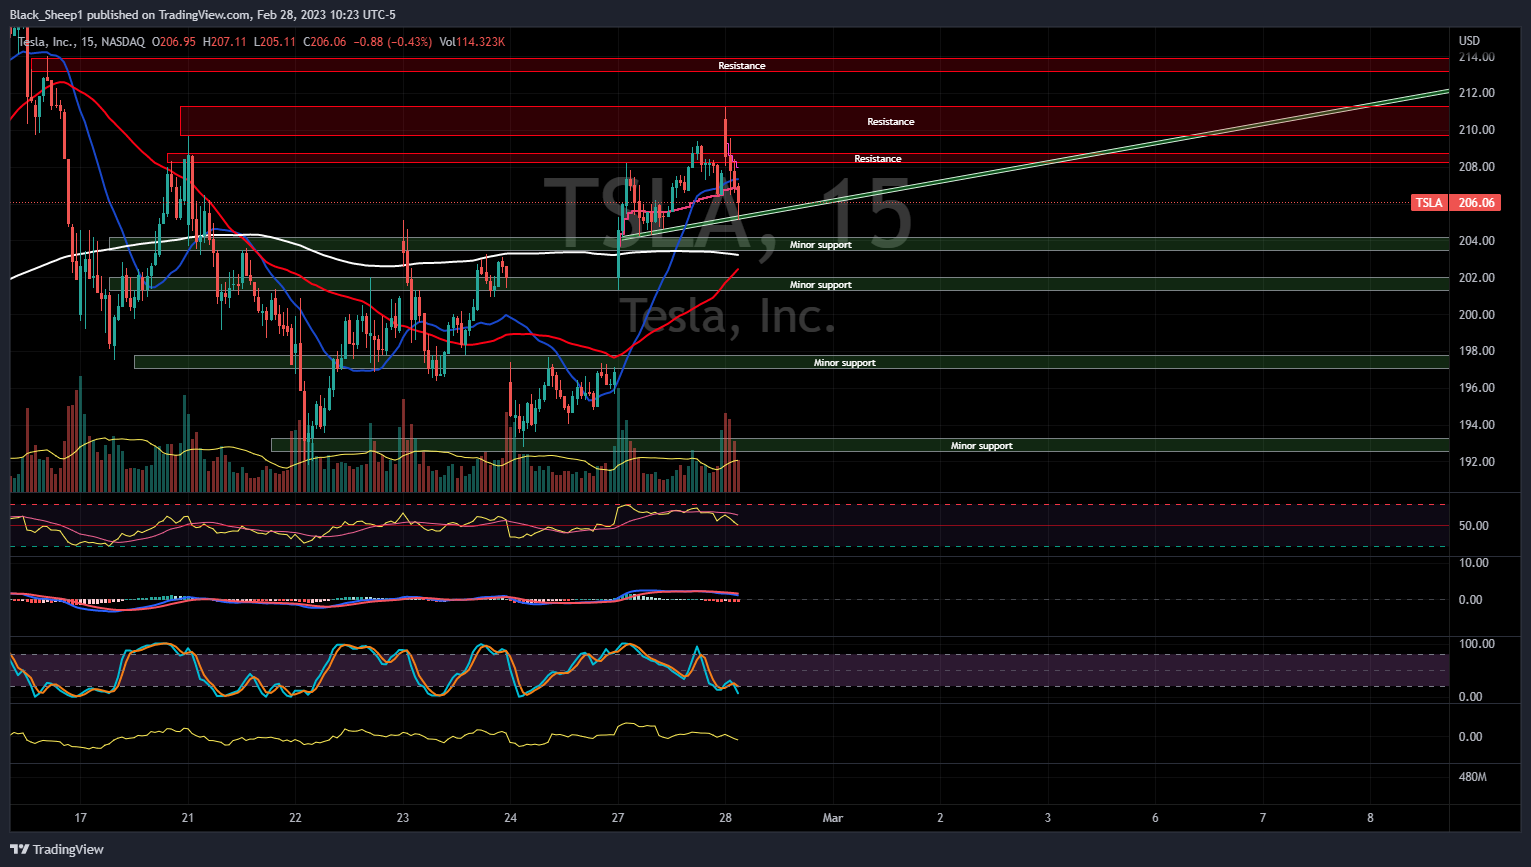Select the Resistance label near 208.00
The height and width of the screenshot is (867, 1531).
pyautogui.click(x=878, y=159)
